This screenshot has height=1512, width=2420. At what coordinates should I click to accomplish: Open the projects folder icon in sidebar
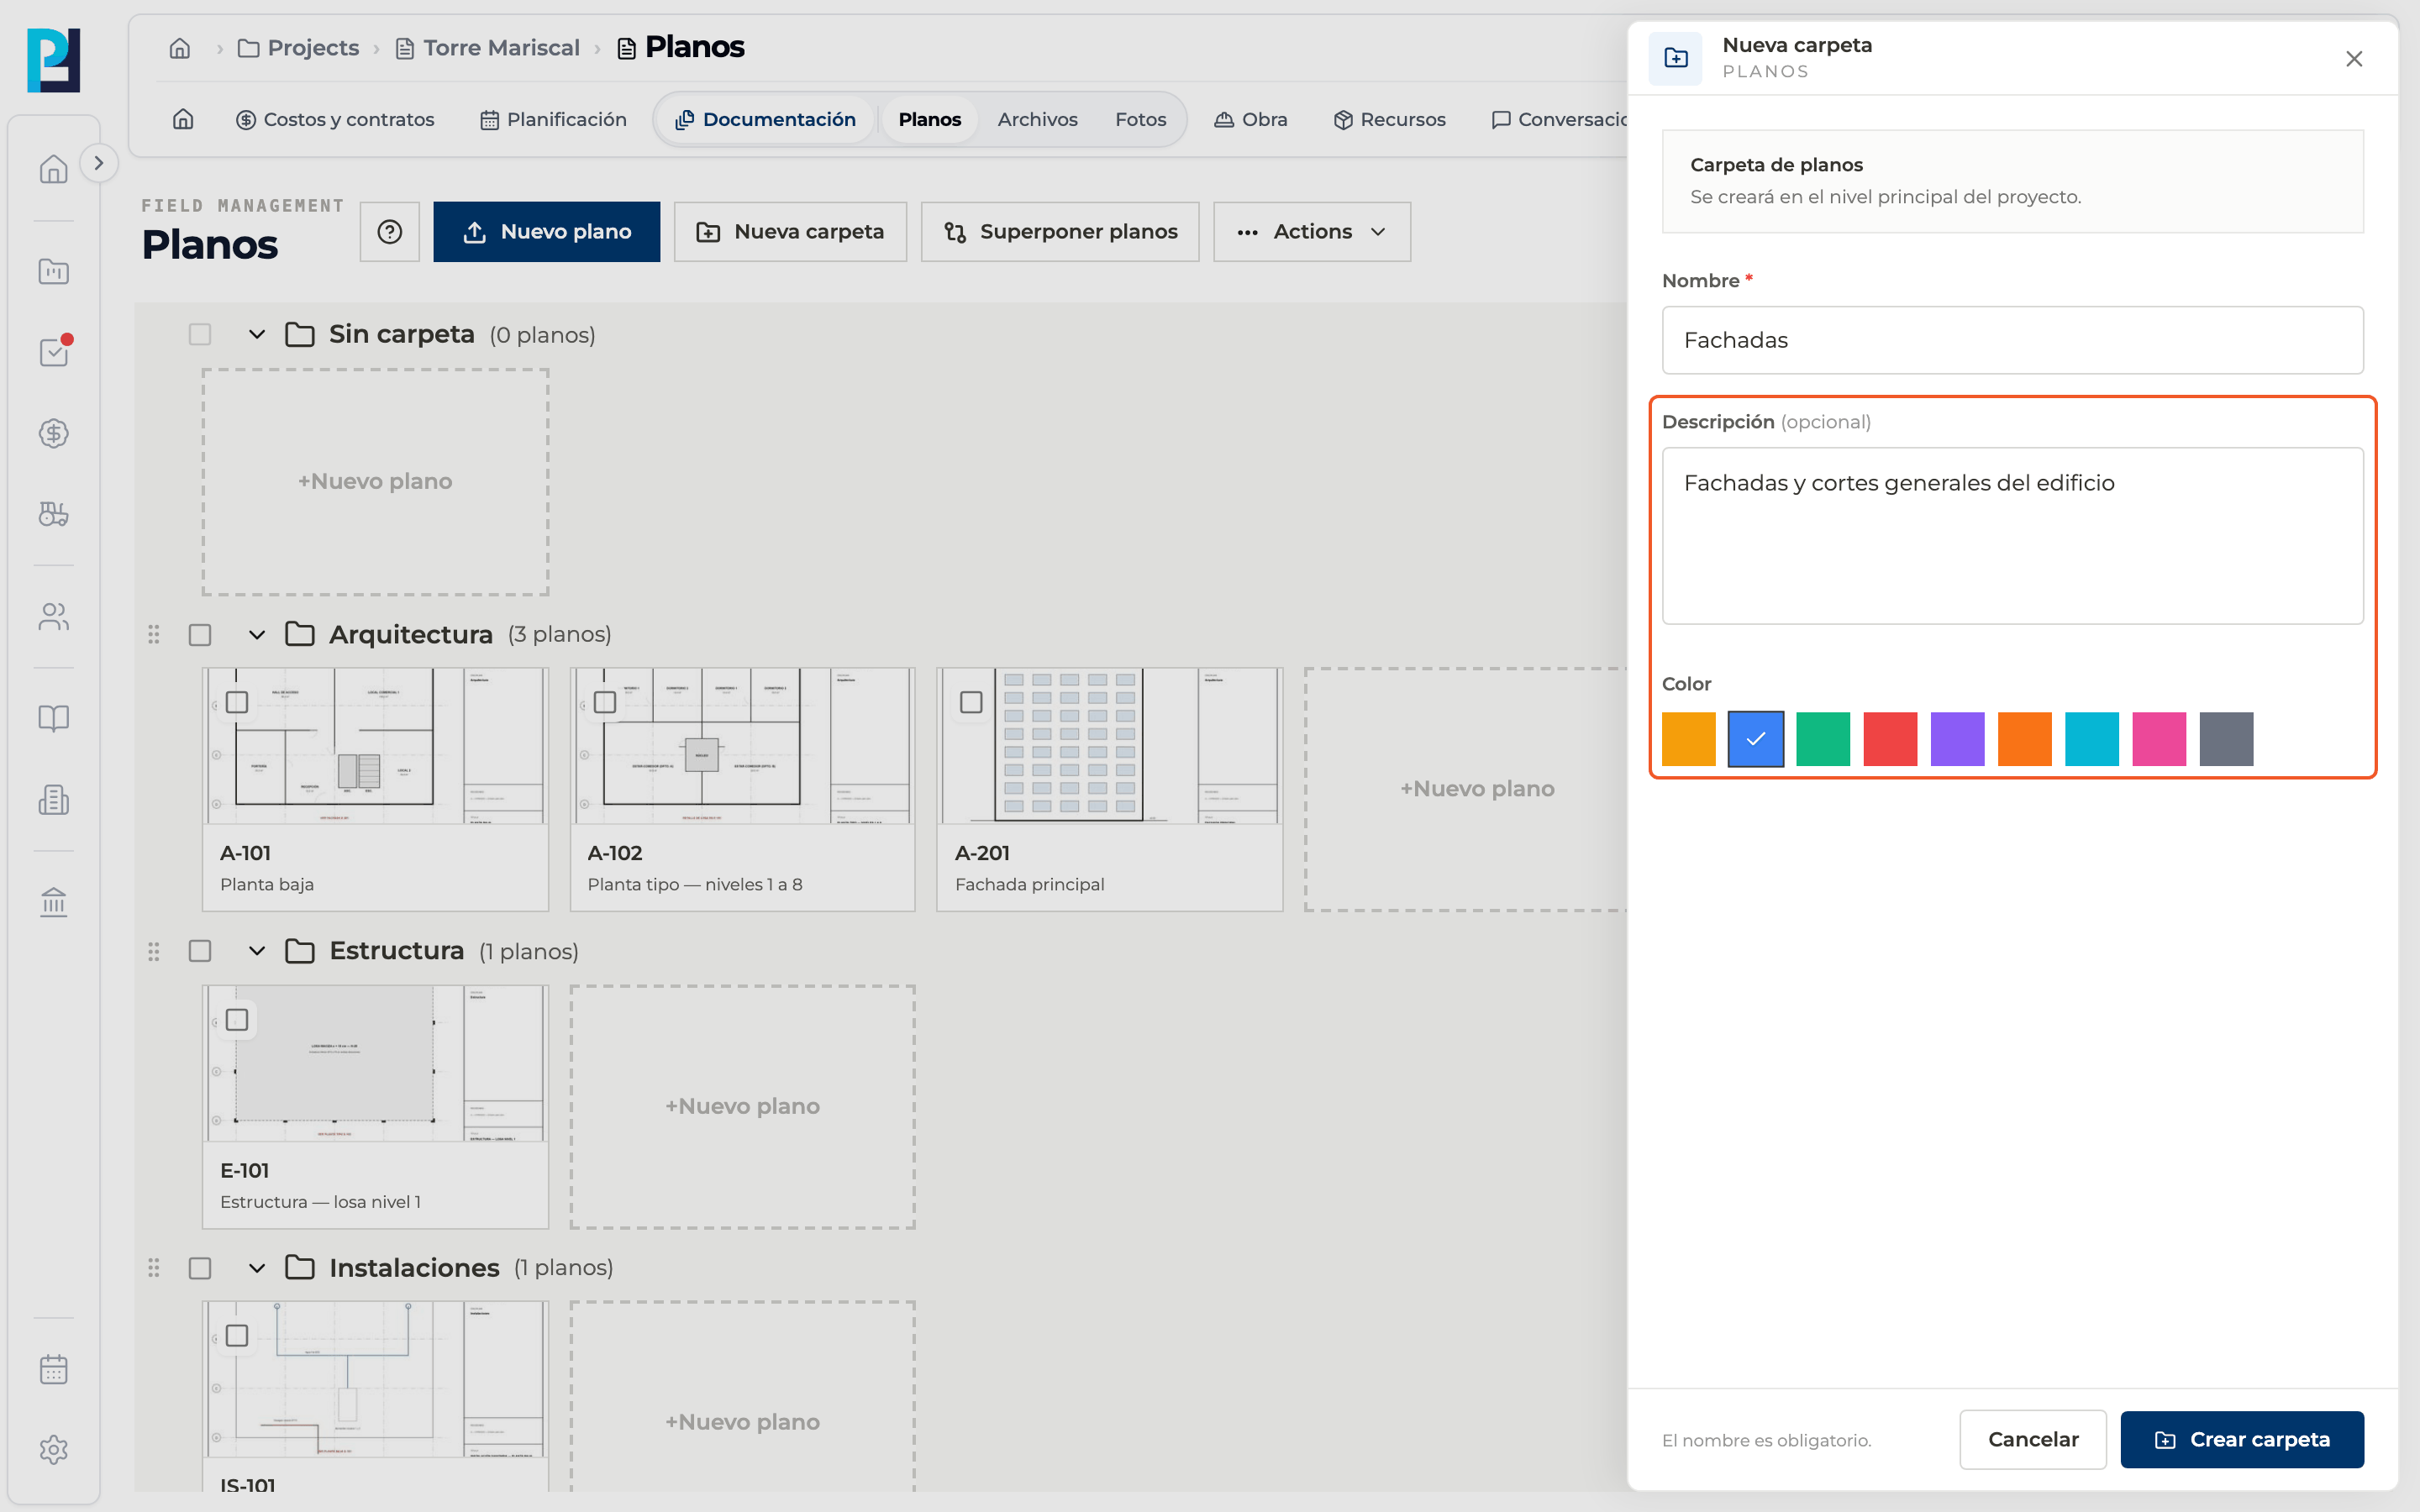(x=54, y=271)
